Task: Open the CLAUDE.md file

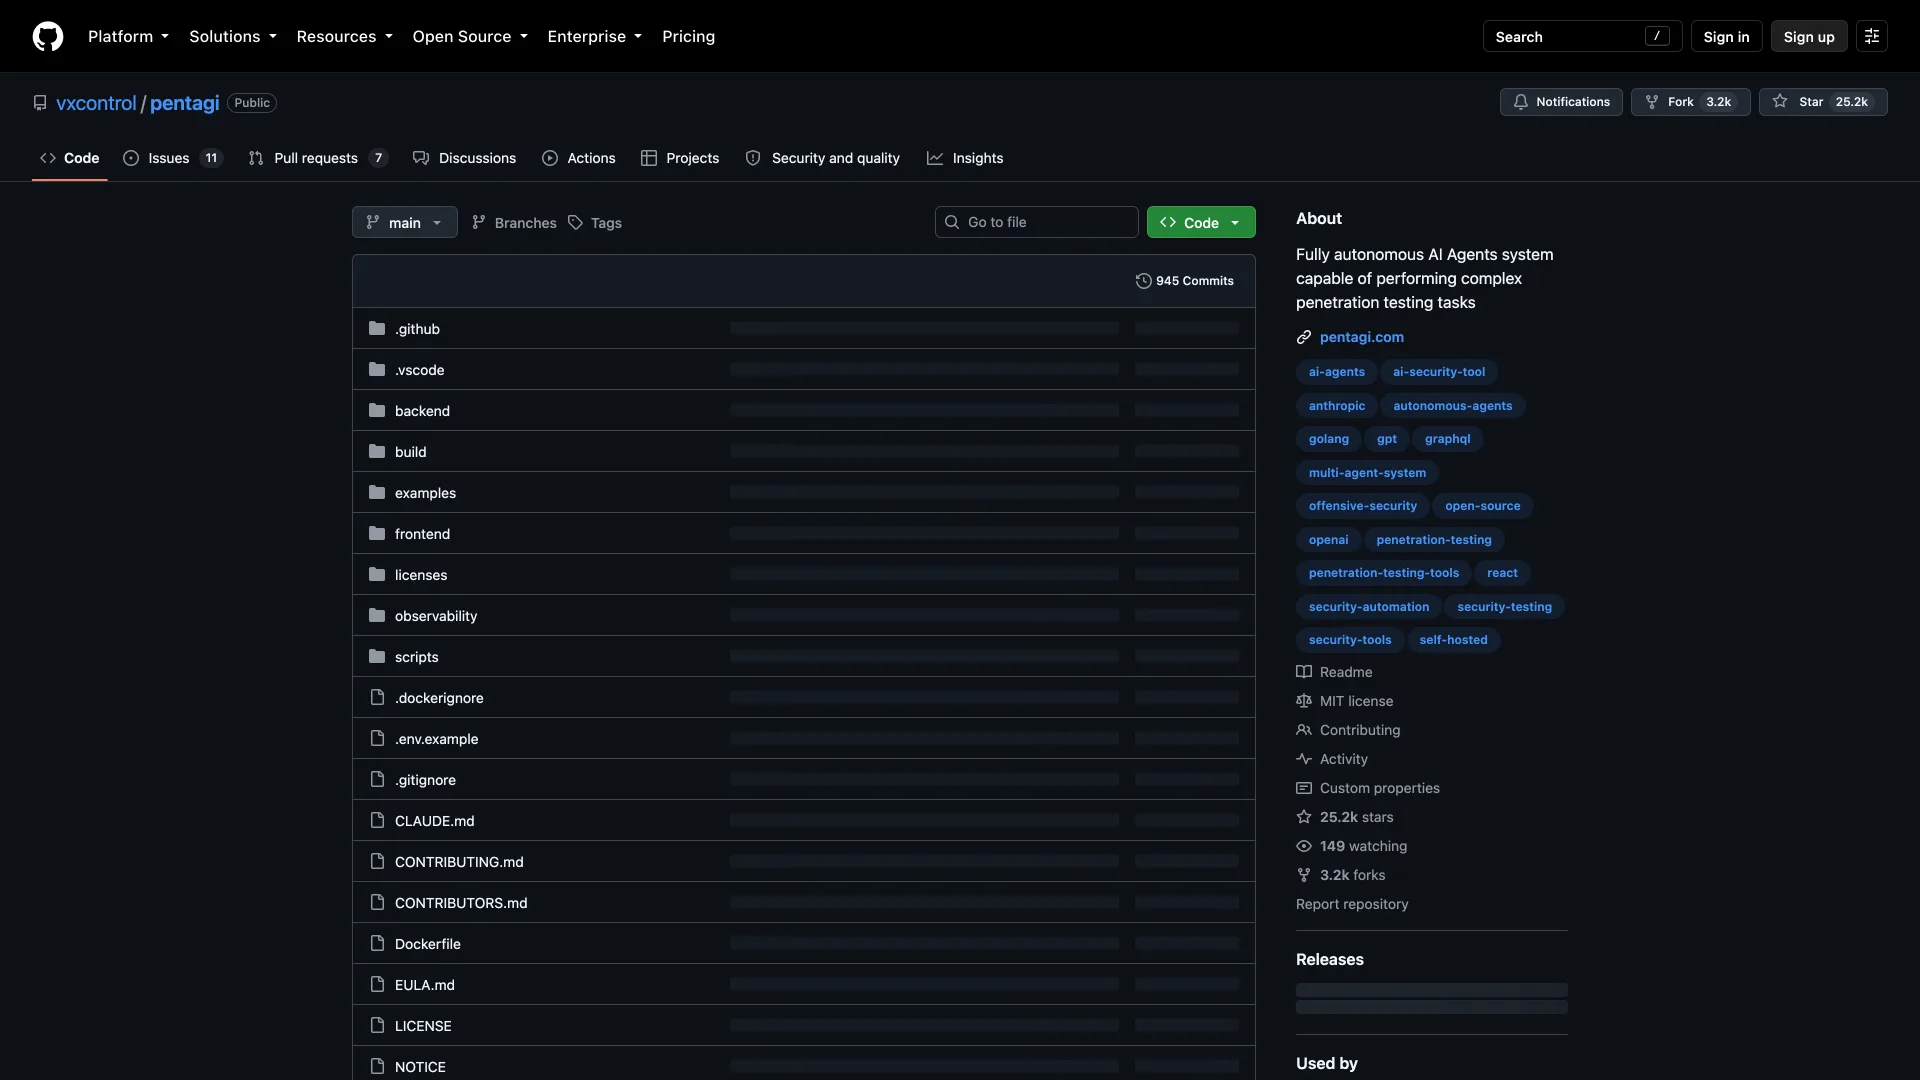Action: pos(435,821)
